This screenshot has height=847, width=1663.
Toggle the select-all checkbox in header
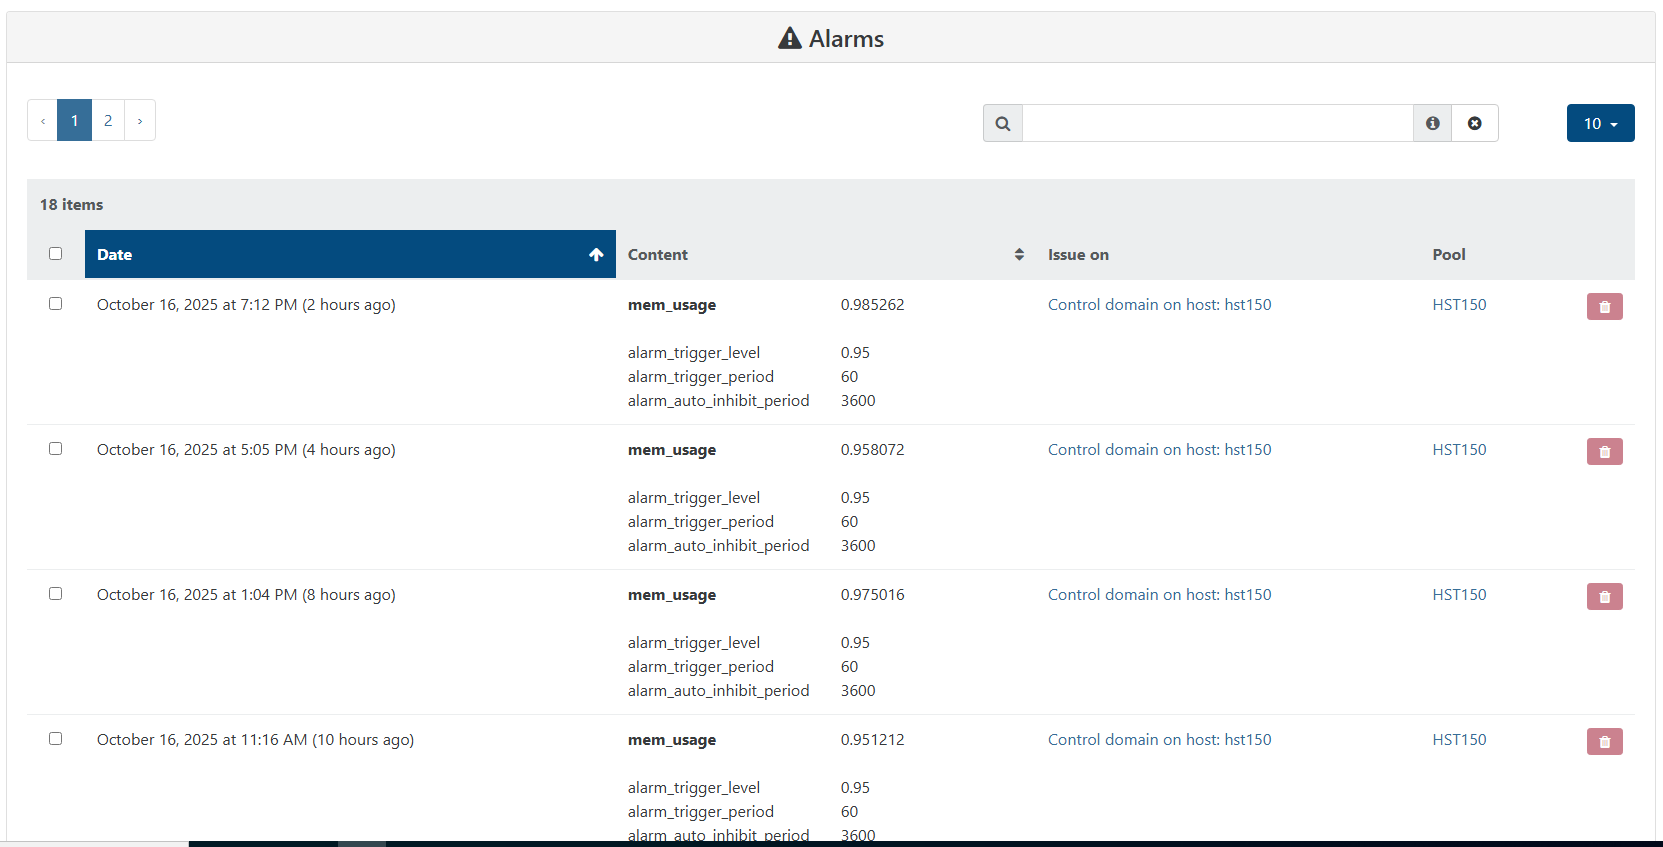56,254
